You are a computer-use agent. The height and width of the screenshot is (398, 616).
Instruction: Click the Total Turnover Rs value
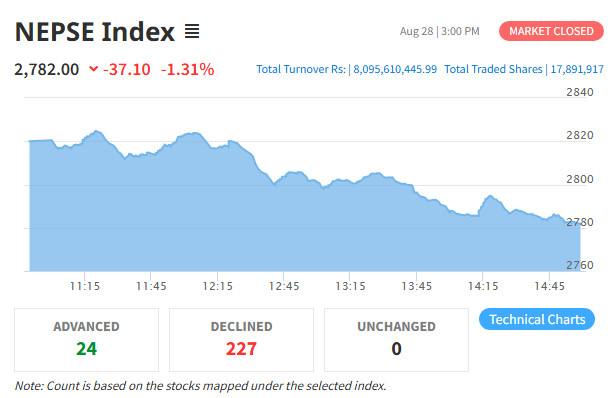click(x=395, y=69)
